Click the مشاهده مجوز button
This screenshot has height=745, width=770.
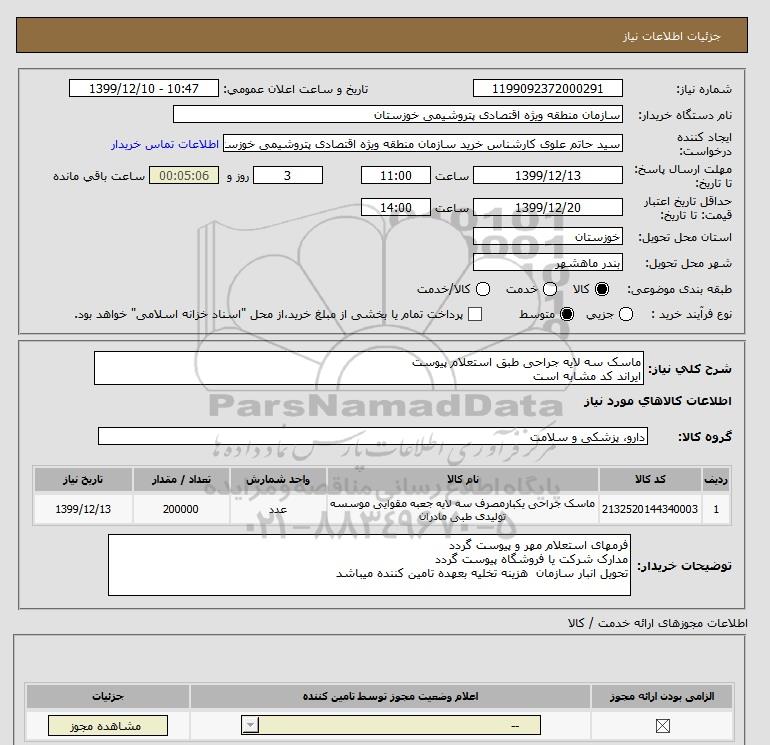108,725
